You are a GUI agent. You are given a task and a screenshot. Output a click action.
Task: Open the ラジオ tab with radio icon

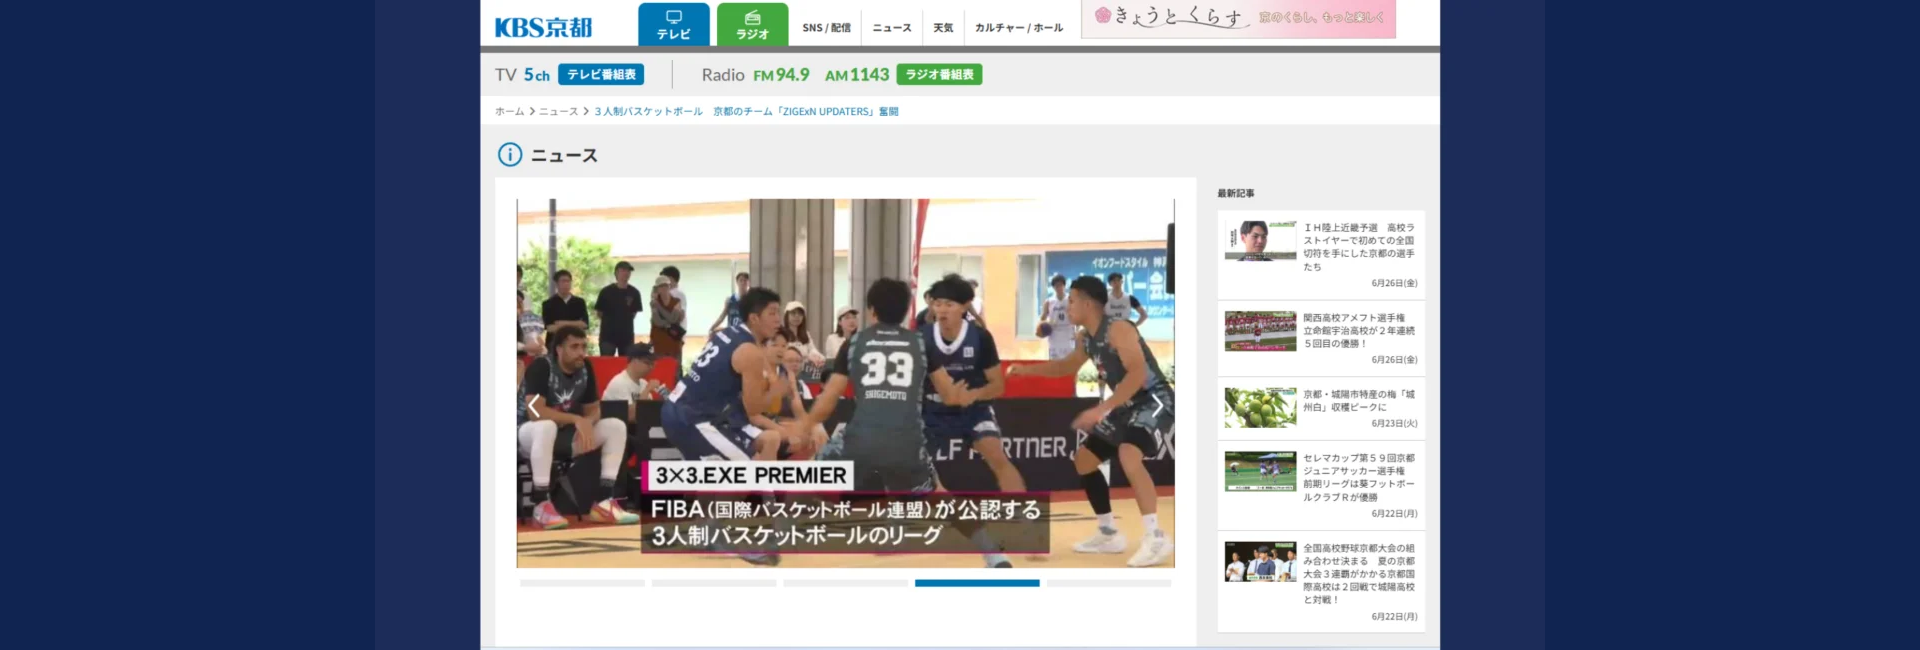[x=752, y=24]
